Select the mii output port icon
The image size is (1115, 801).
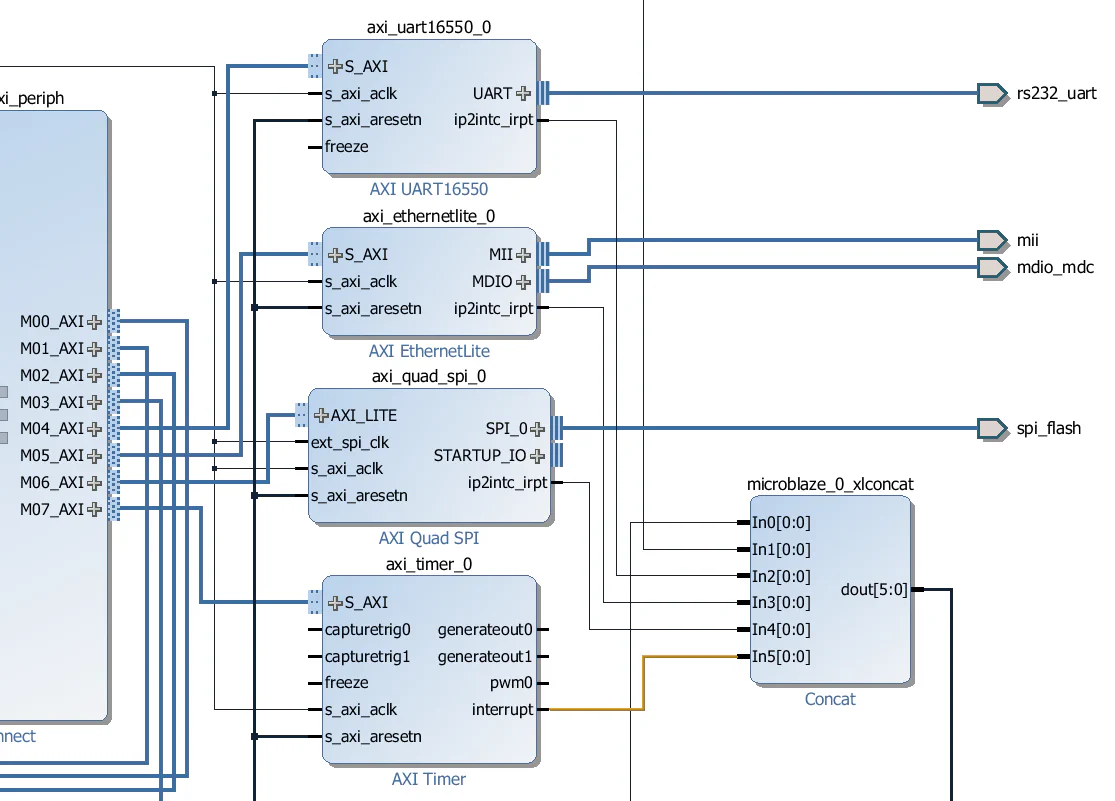tap(991, 240)
